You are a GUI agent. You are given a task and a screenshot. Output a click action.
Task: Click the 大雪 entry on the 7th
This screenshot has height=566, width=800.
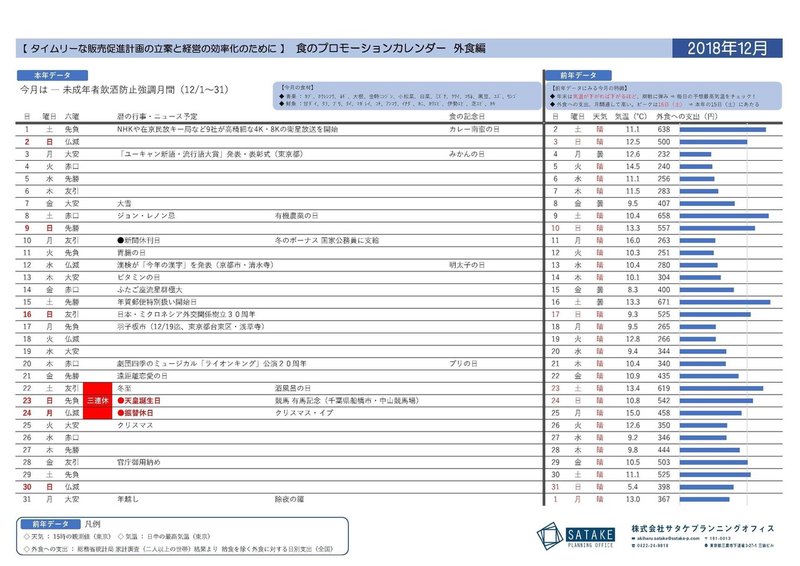pyautogui.click(x=124, y=203)
